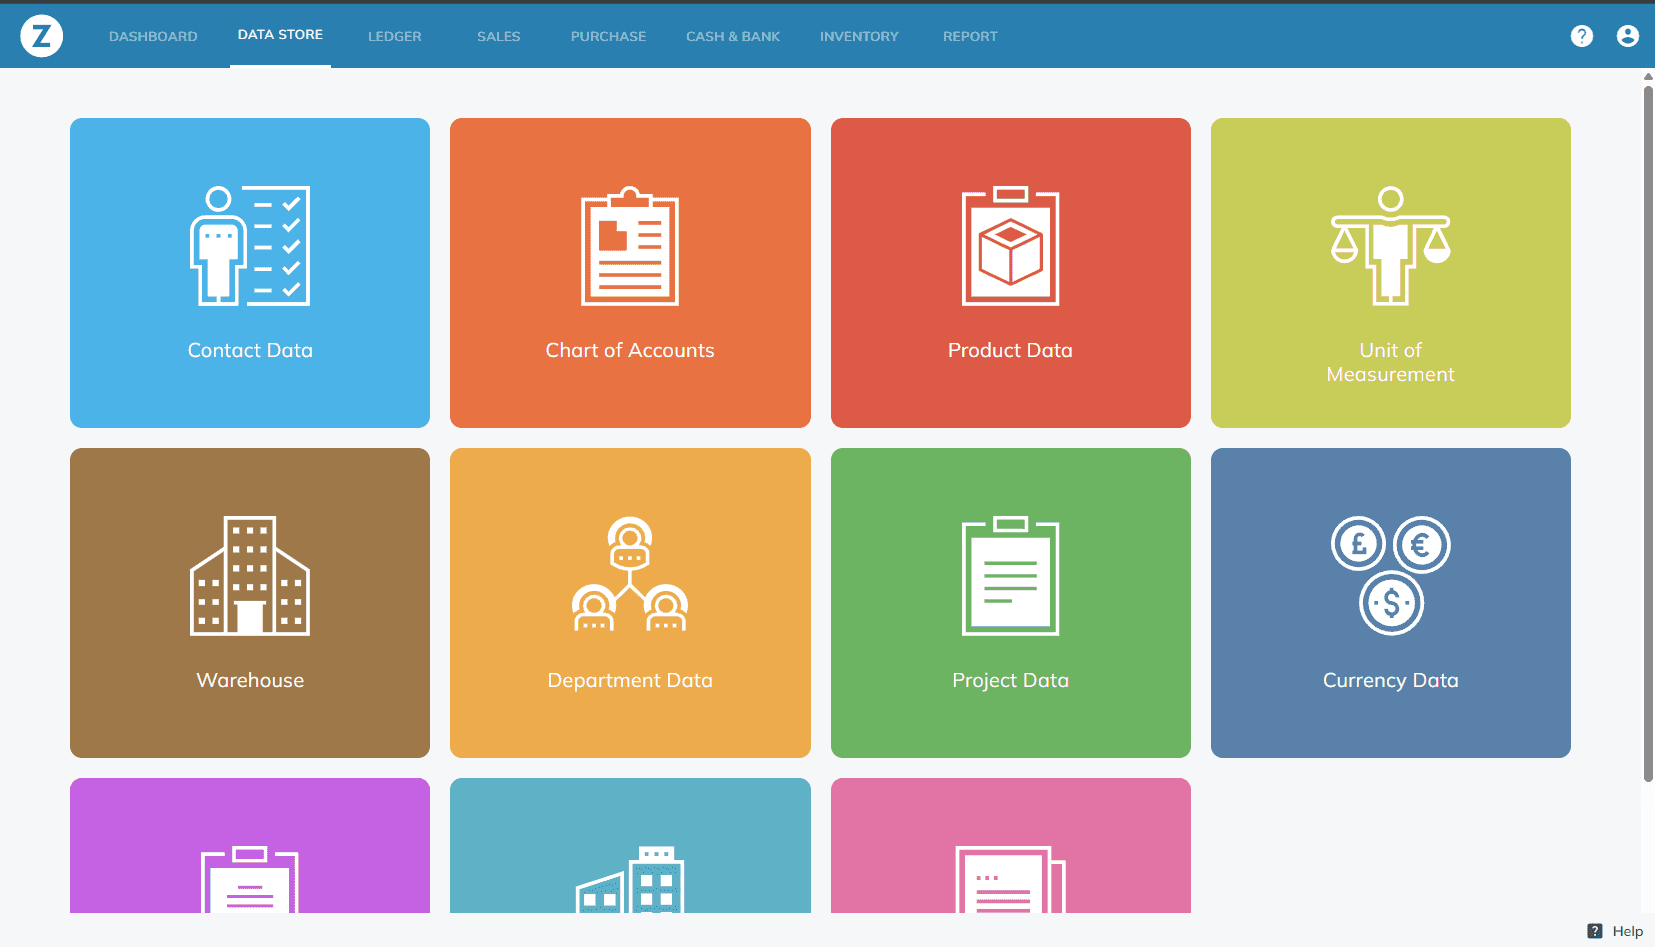The width and height of the screenshot is (1655, 947).
Task: Click the clipboard icon on the purple tile
Action: [x=250, y=879]
